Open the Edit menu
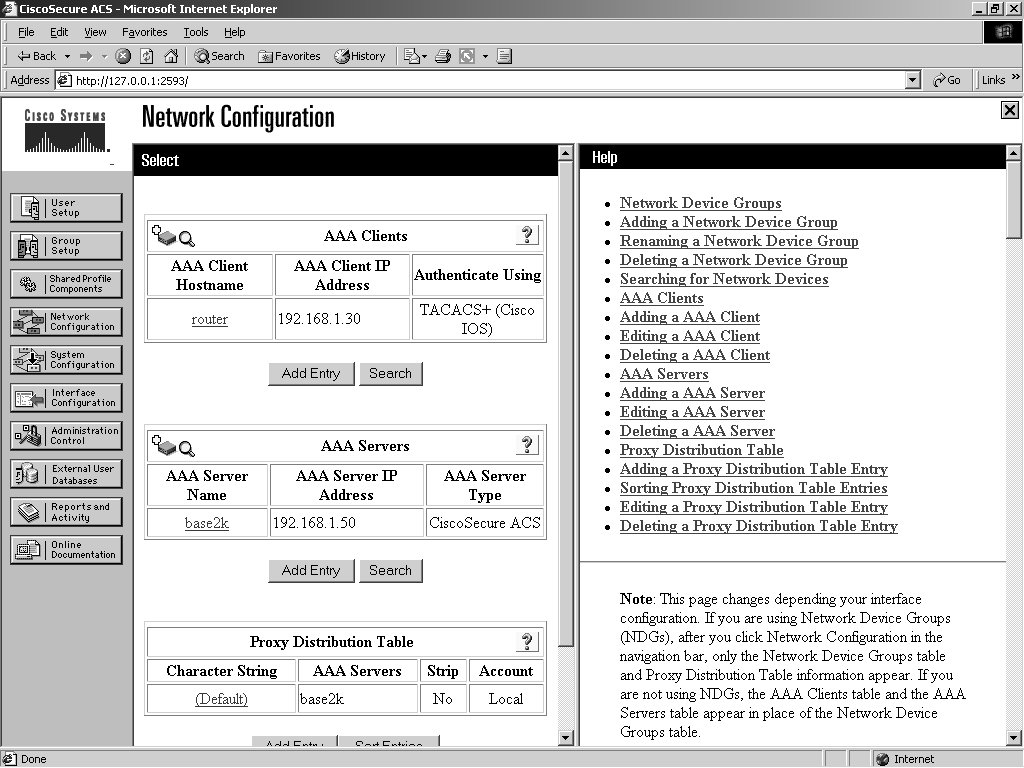Image resolution: width=1024 pixels, height=768 pixels. (x=59, y=32)
